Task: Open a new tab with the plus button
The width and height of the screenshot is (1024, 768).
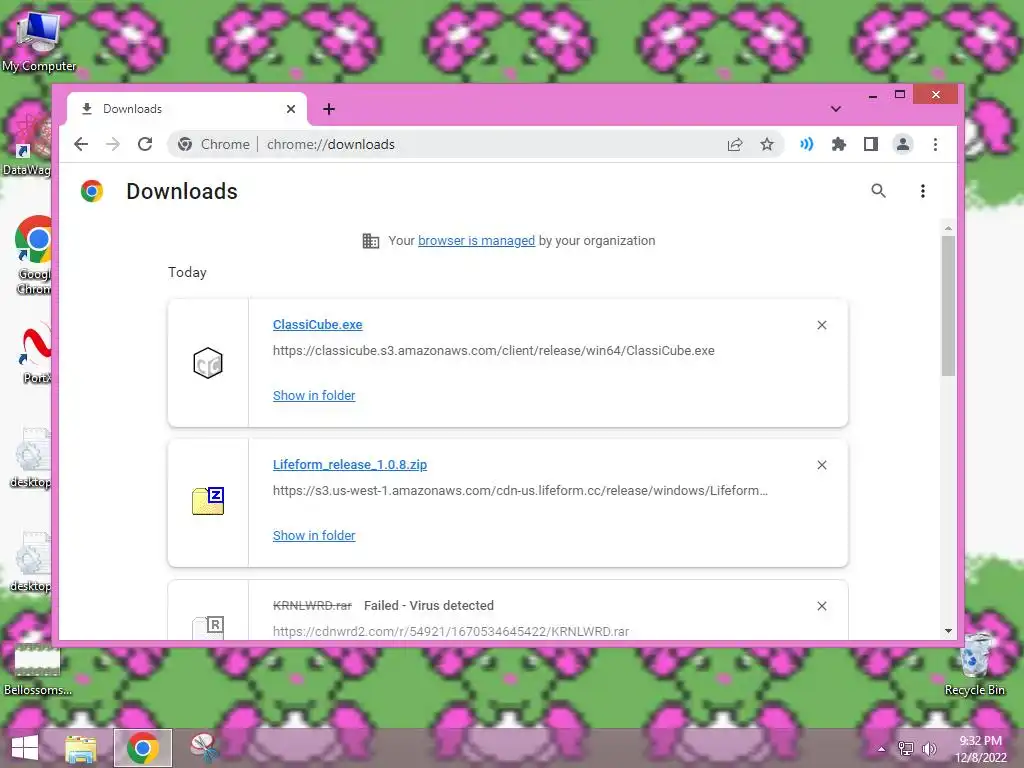Action: click(329, 109)
